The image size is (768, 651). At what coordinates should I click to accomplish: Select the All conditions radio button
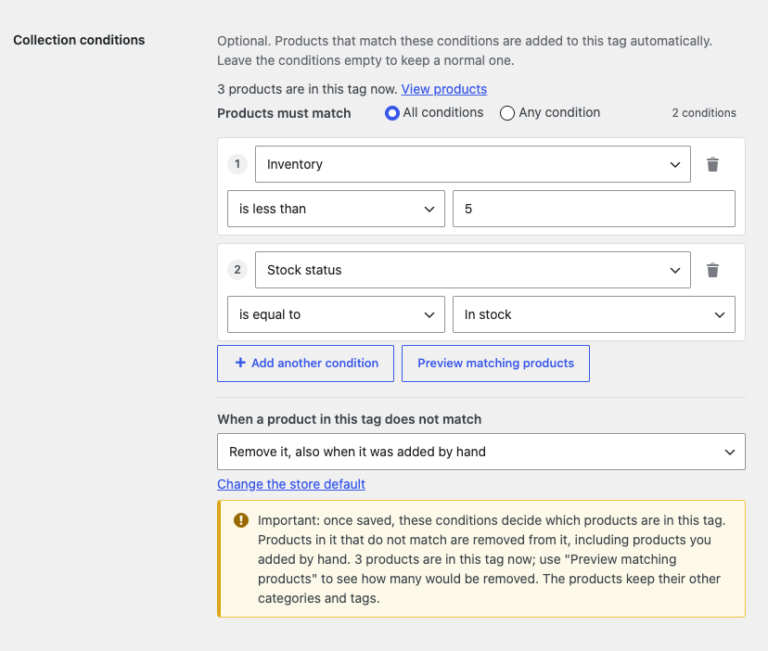click(392, 113)
